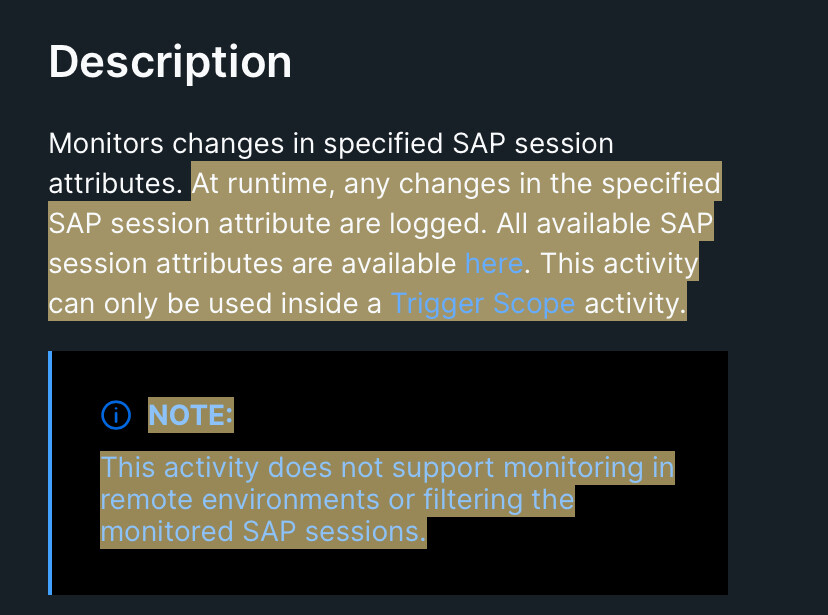This screenshot has height=615, width=828.
Task: Click the word 'attributes.' before the highlight
Action: click(115, 184)
